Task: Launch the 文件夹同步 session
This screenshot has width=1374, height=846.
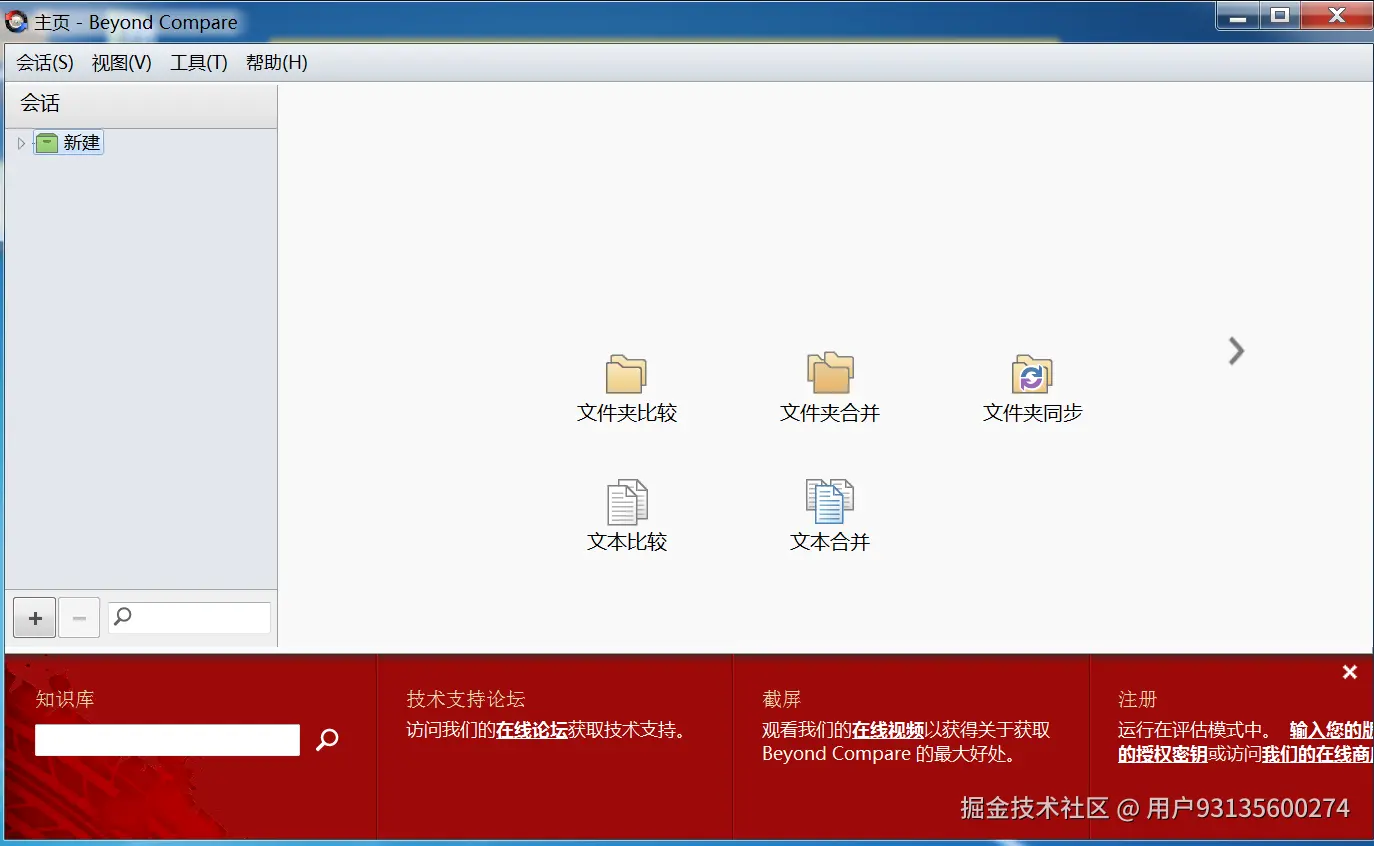Action: coord(1032,388)
